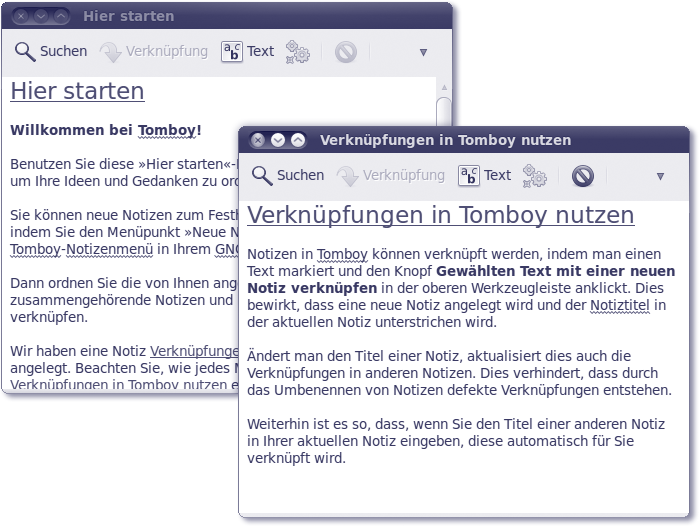Minimize the Verknüpfungen in Tomboy nutzen window
This screenshot has width=699, height=526.
(x=278, y=141)
